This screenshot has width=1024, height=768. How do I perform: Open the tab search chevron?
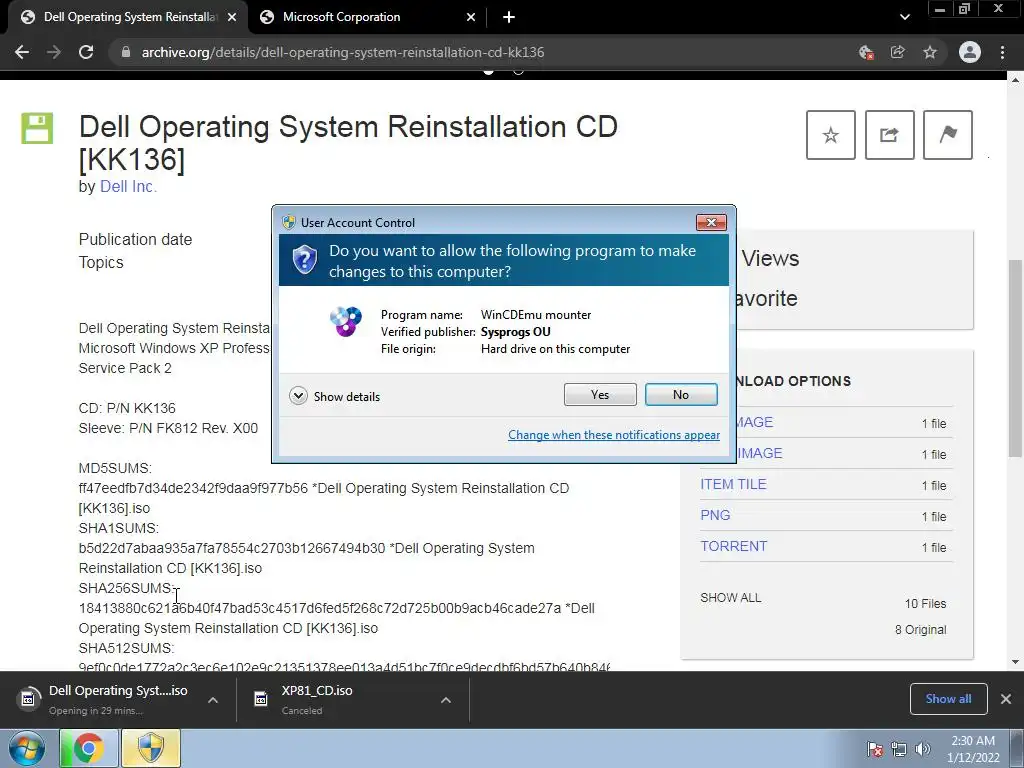[904, 18]
